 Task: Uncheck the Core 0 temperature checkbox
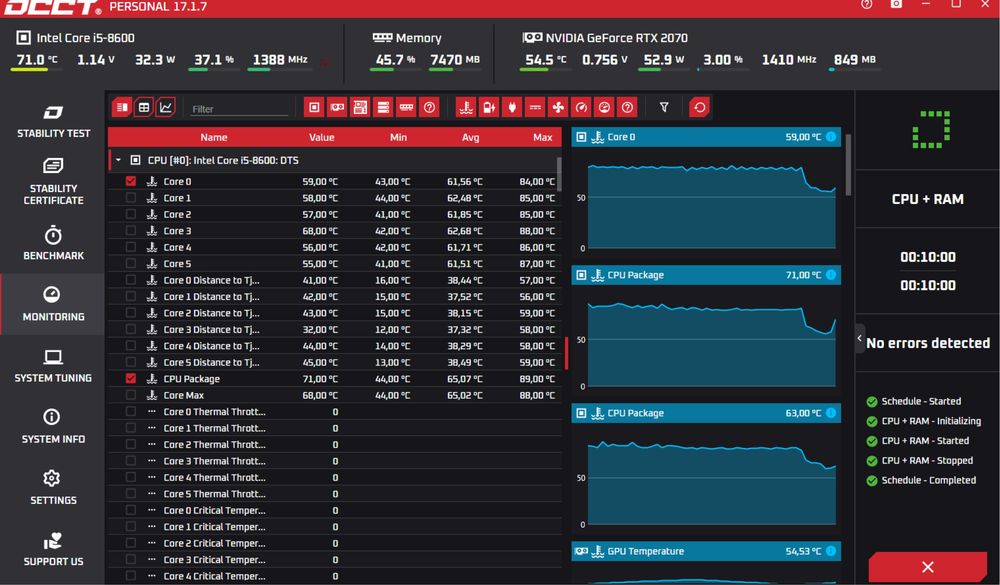point(131,181)
